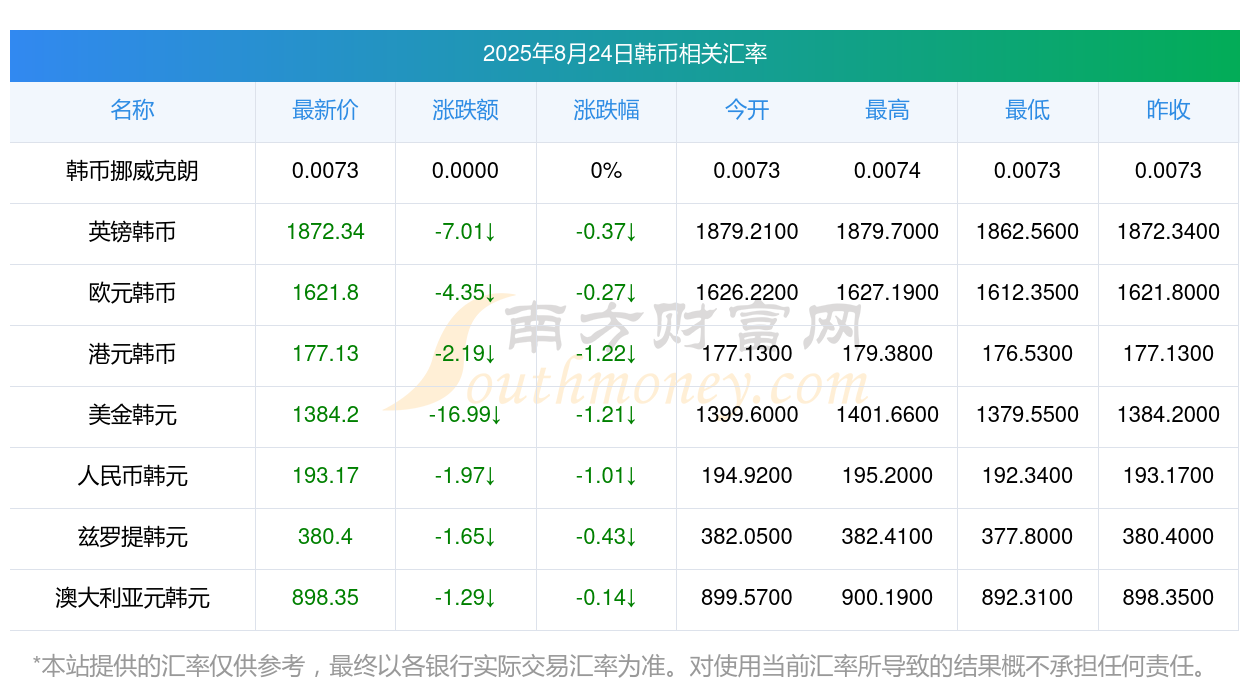Screen dimensions: 1250x698
Task: Click change amount -2.19↓
Action: tap(466, 354)
